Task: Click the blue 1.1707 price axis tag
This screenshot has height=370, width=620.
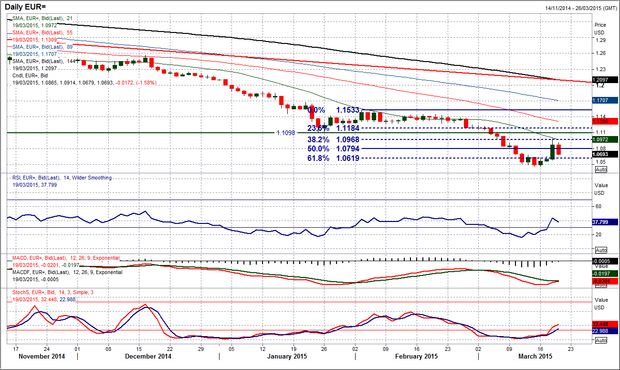Action: tap(605, 101)
